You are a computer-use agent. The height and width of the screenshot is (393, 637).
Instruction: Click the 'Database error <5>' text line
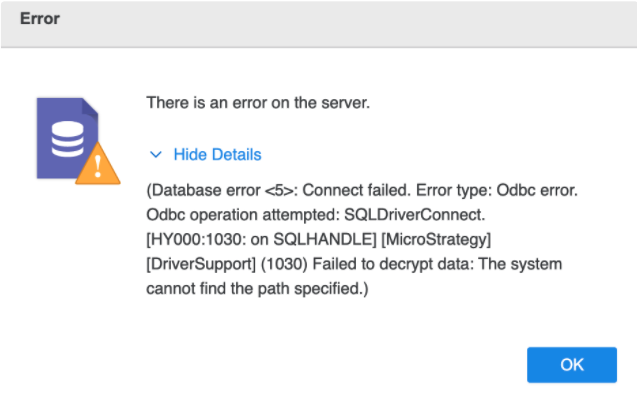coord(222,190)
